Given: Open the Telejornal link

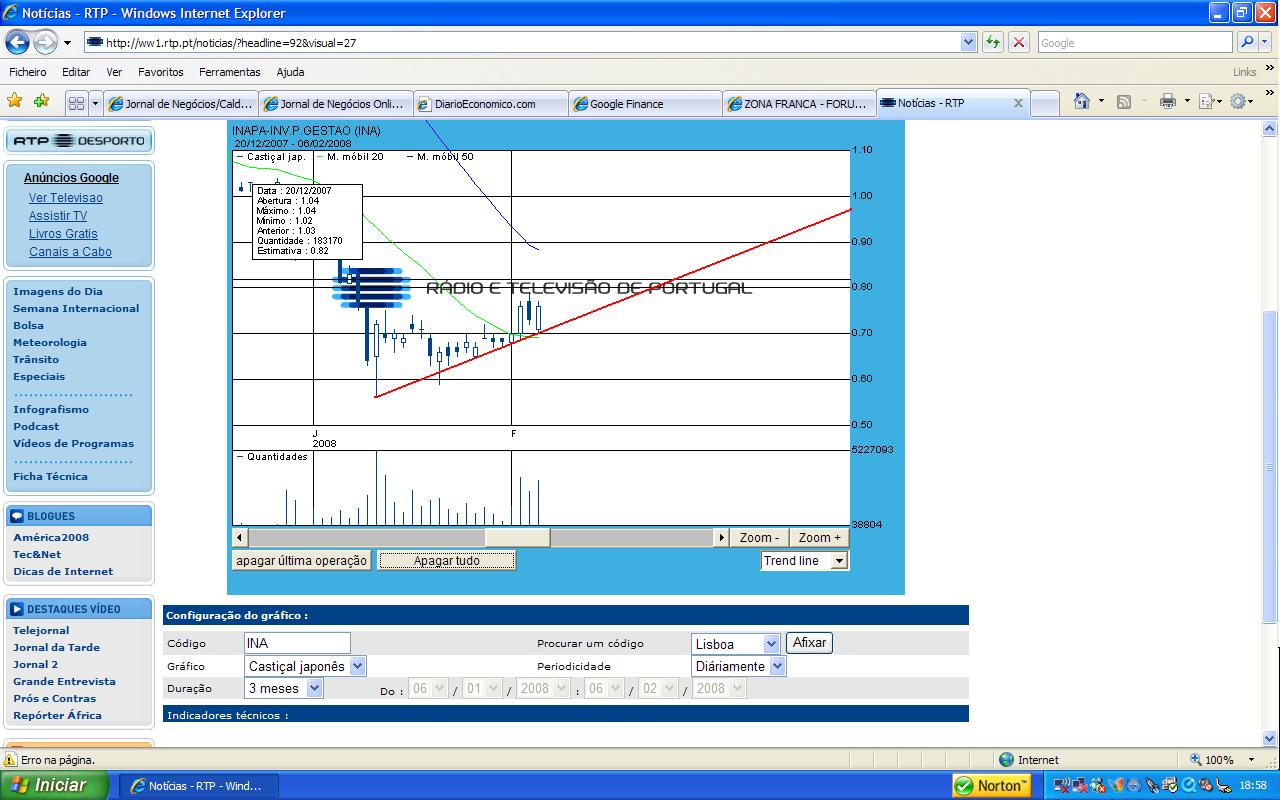Looking at the screenshot, I should 41,630.
